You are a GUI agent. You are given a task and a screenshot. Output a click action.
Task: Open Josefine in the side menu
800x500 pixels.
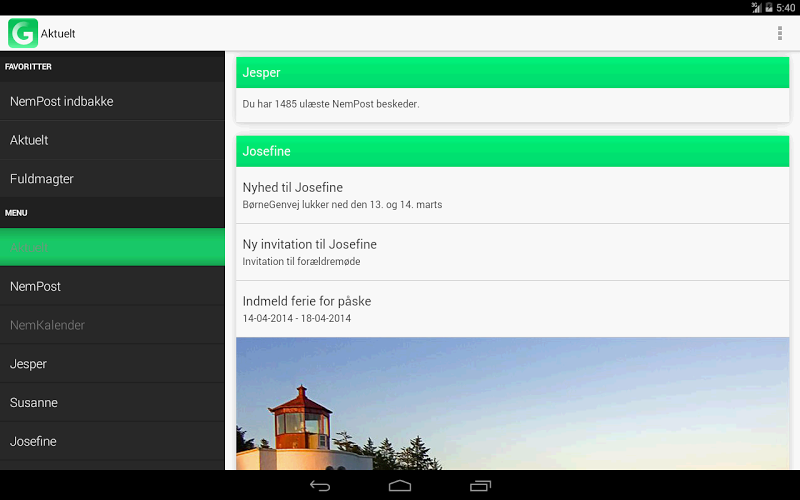click(x=112, y=441)
